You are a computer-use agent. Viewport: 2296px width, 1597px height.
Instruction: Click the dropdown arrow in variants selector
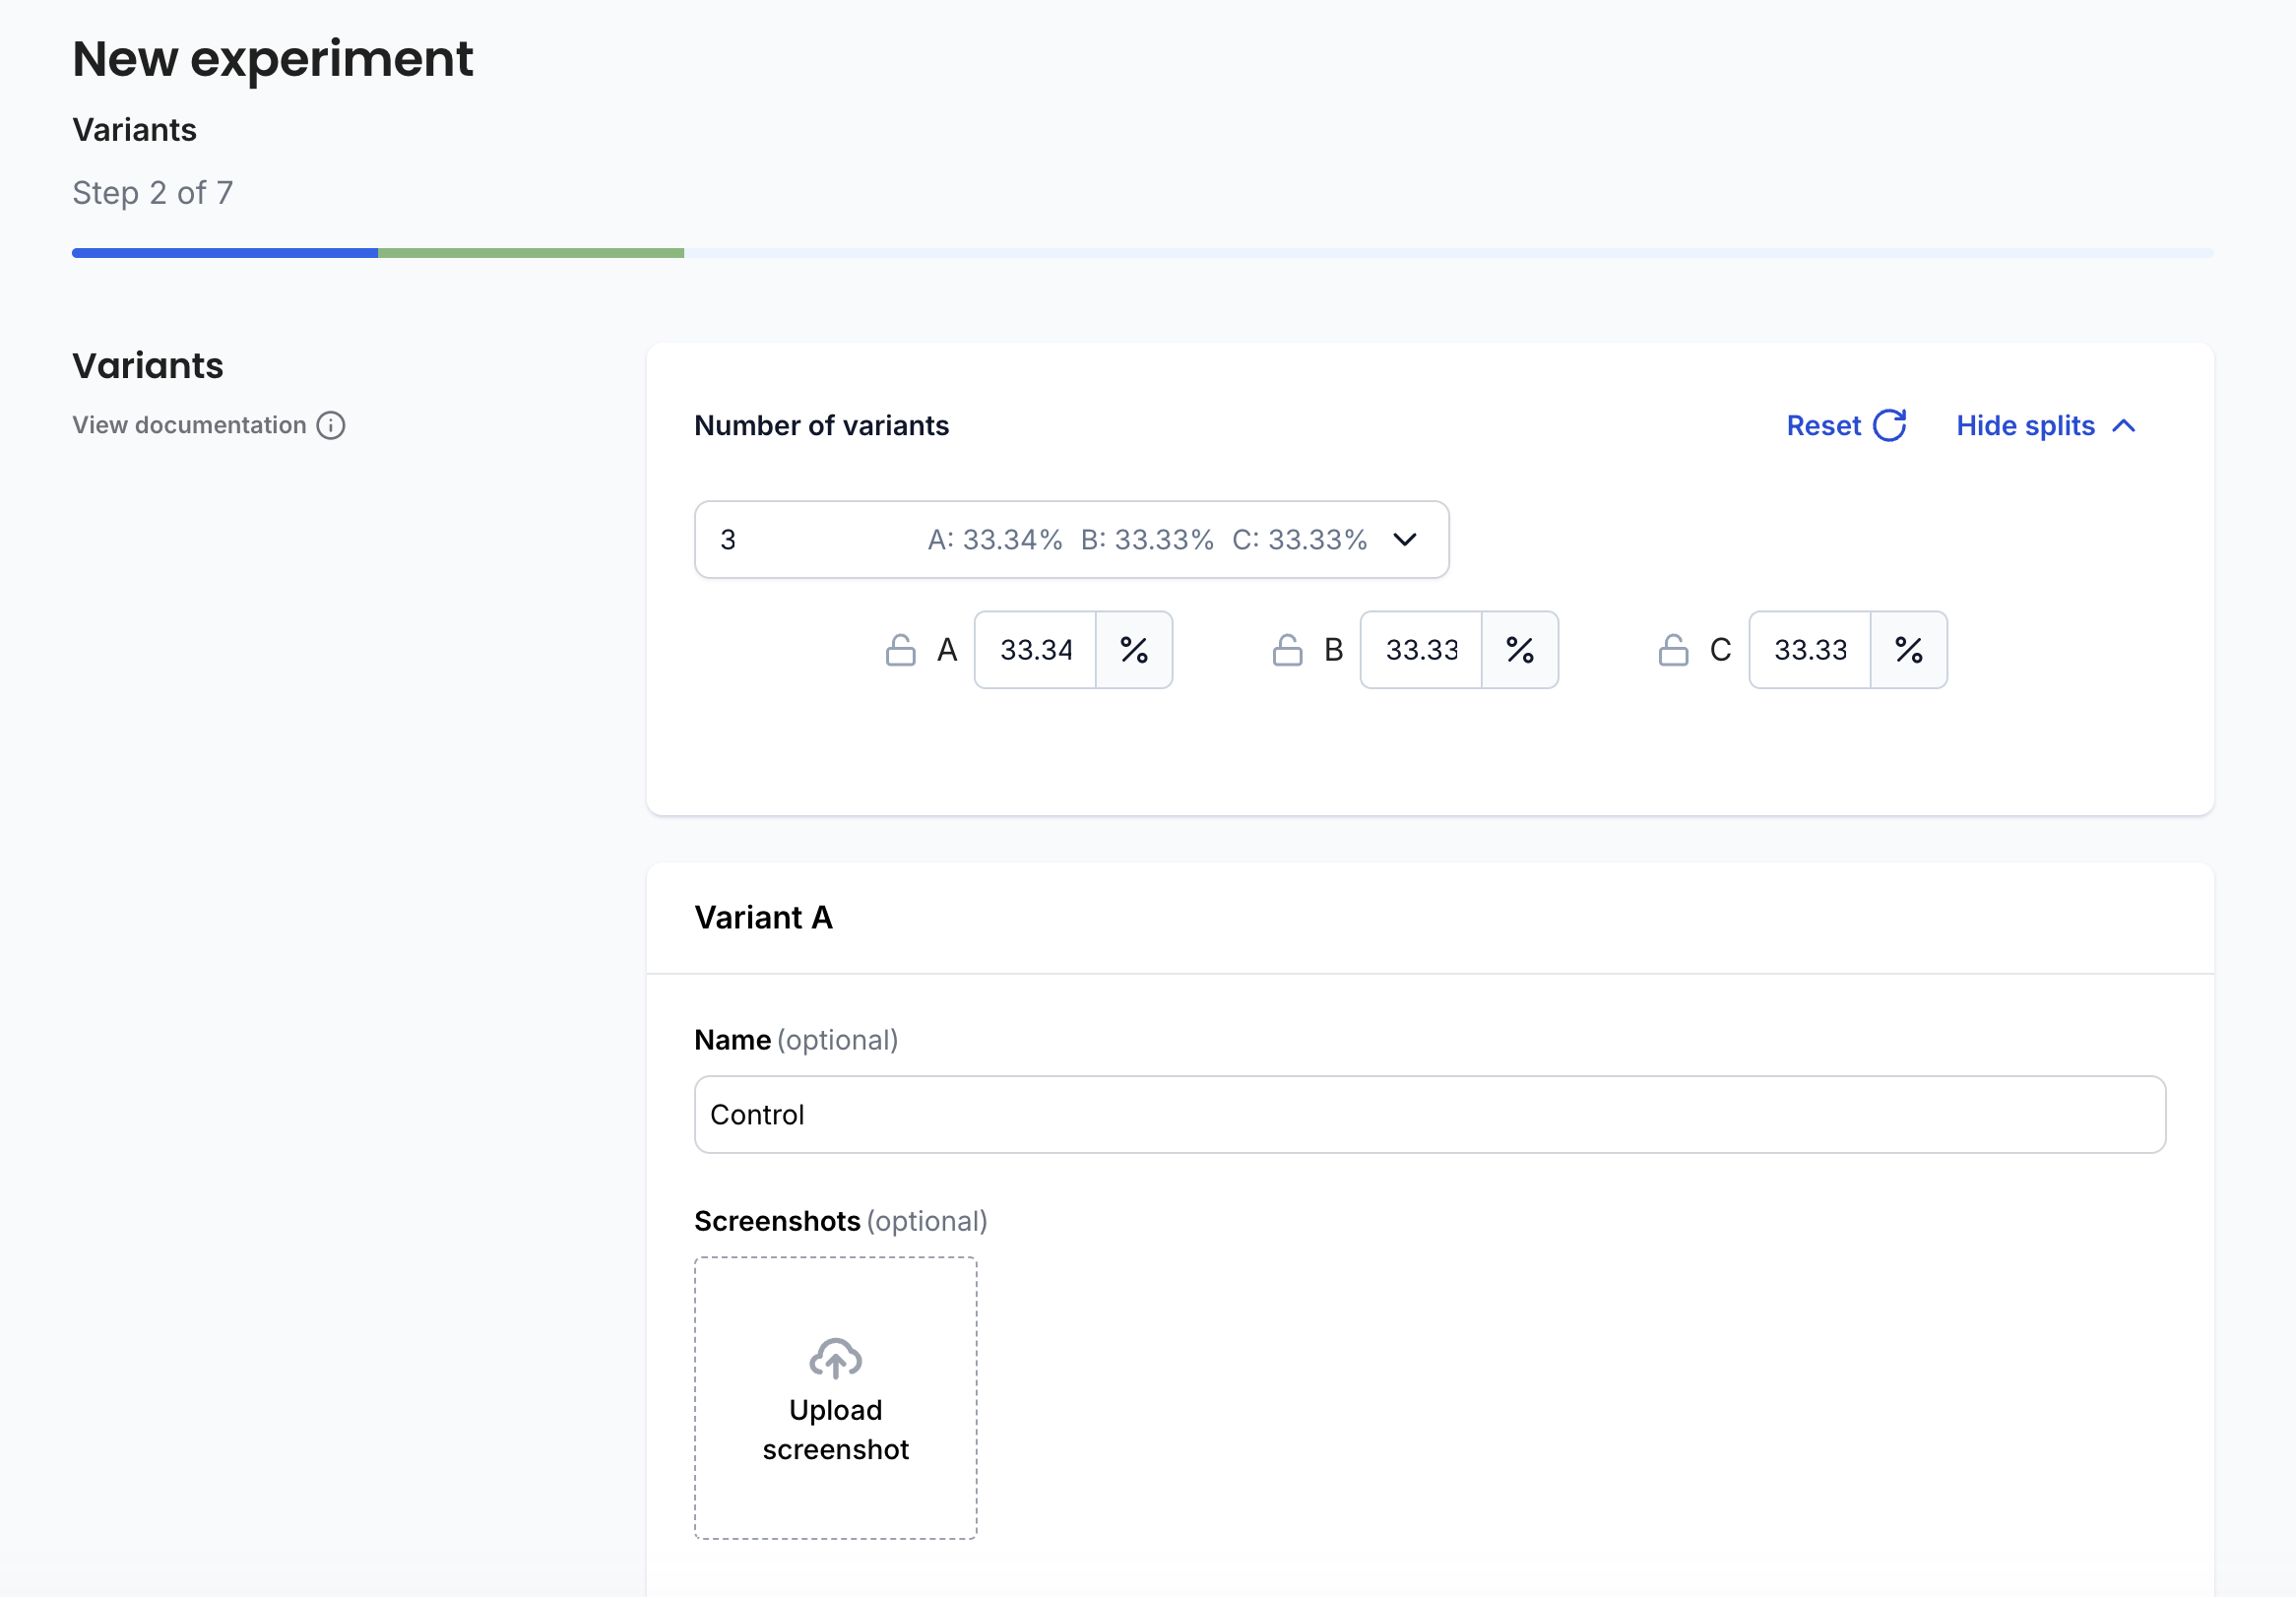(1404, 540)
